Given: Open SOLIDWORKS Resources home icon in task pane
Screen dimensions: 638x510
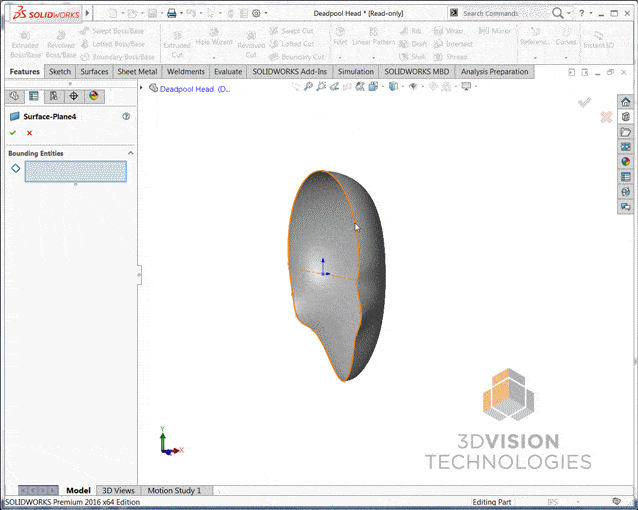Looking at the screenshot, I should (625, 102).
